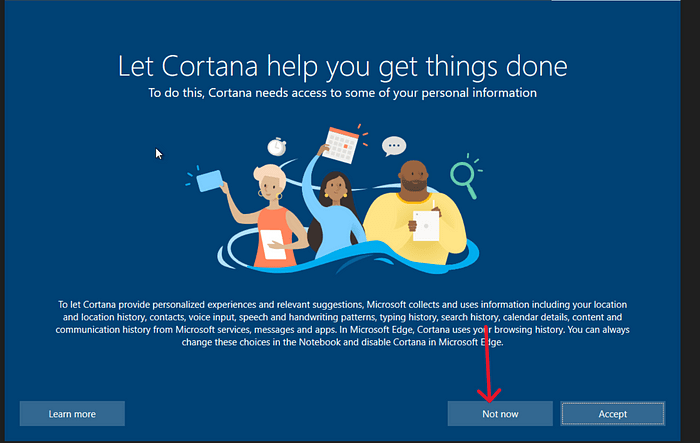
Task: Select the 'Let Cortana help you get things done' heading
Action: pos(342,67)
